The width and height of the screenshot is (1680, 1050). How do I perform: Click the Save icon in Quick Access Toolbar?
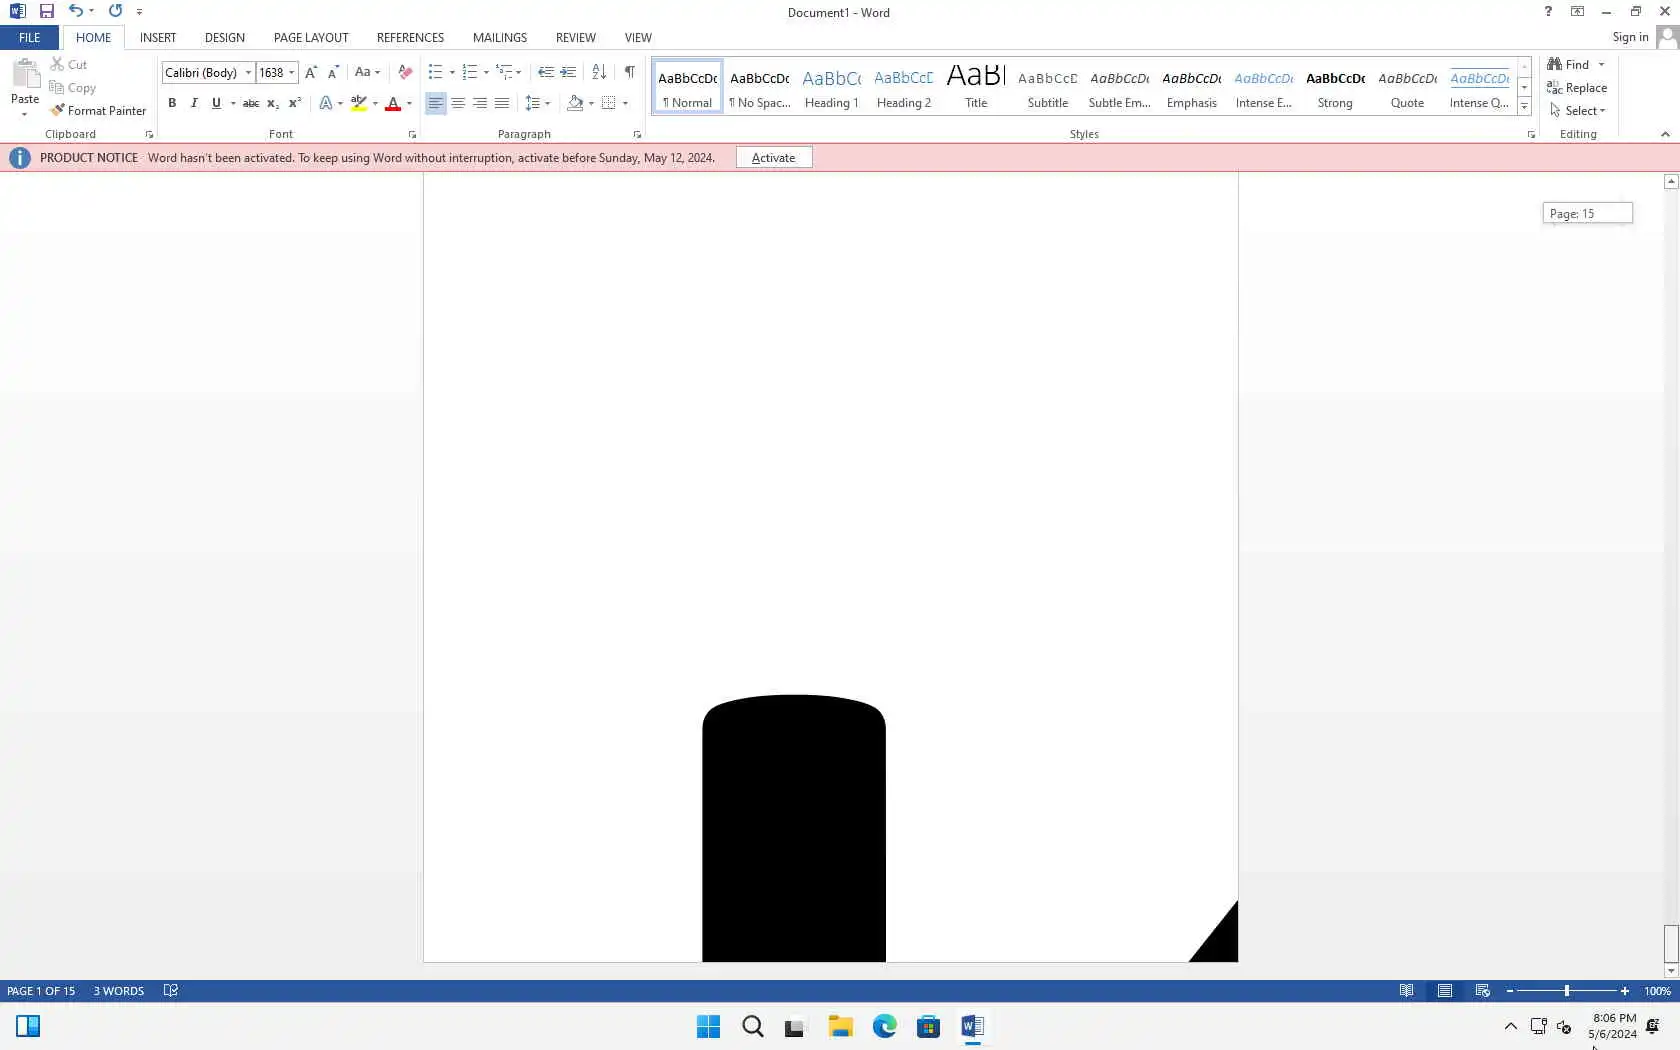point(46,11)
